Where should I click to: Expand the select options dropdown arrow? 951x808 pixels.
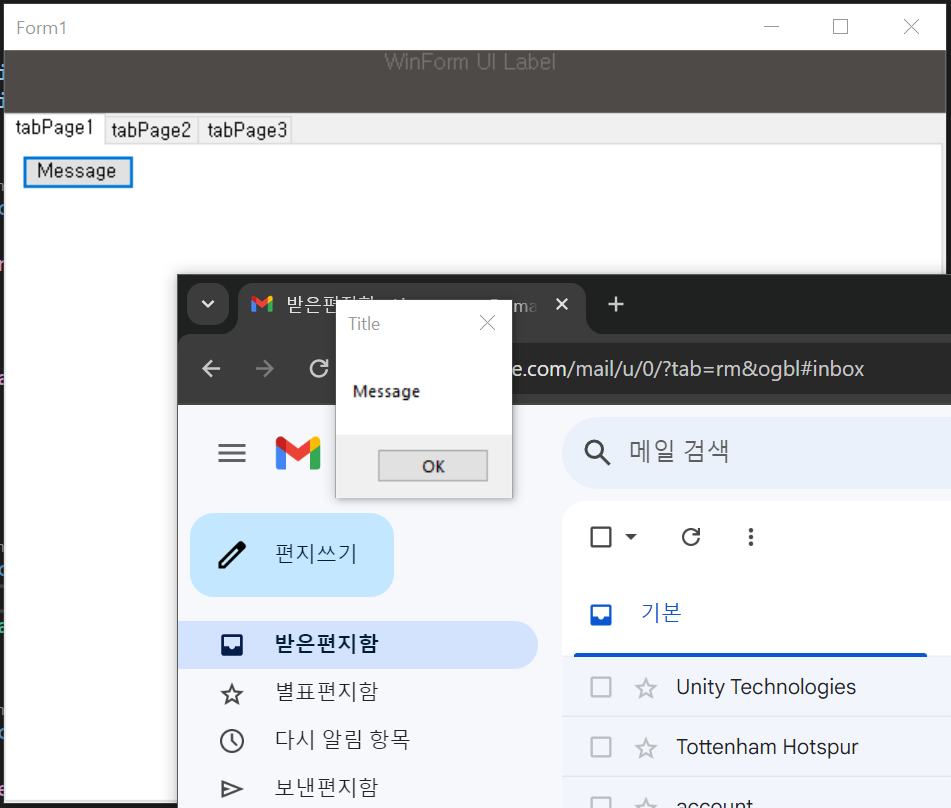tap(631, 537)
